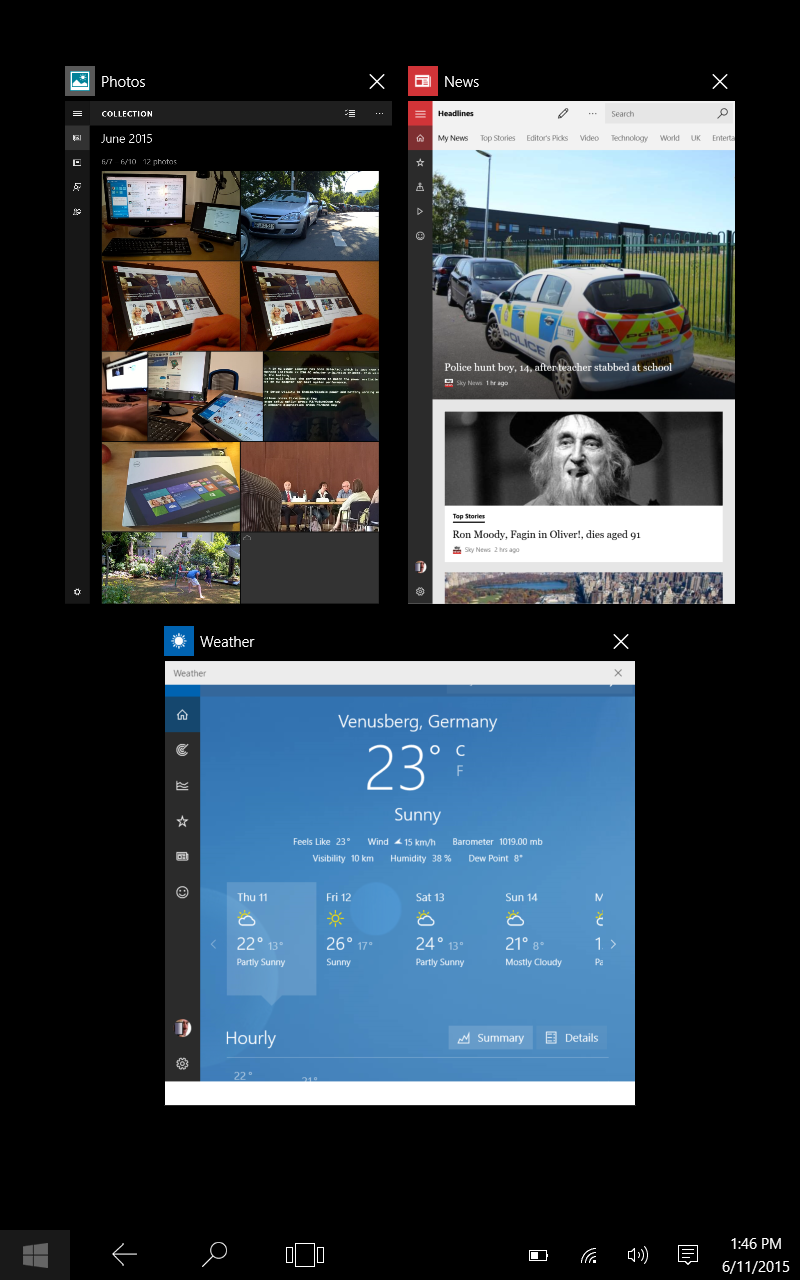Open the Action Center notification icon

688,1255
